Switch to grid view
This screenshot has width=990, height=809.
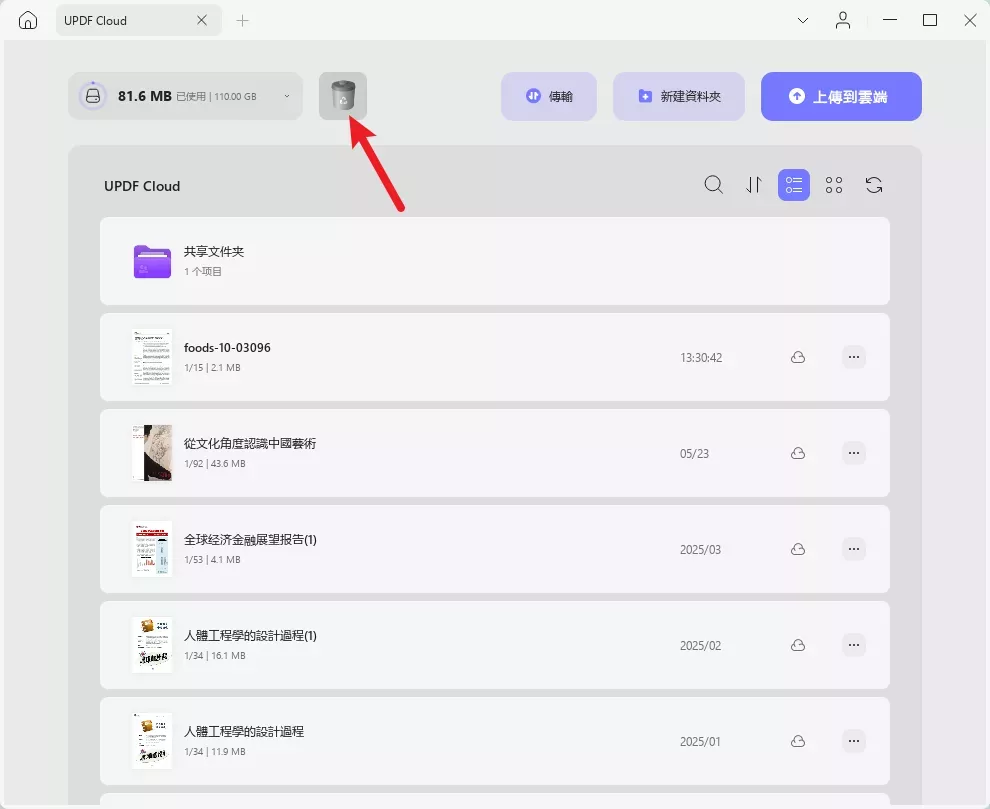[834, 185]
